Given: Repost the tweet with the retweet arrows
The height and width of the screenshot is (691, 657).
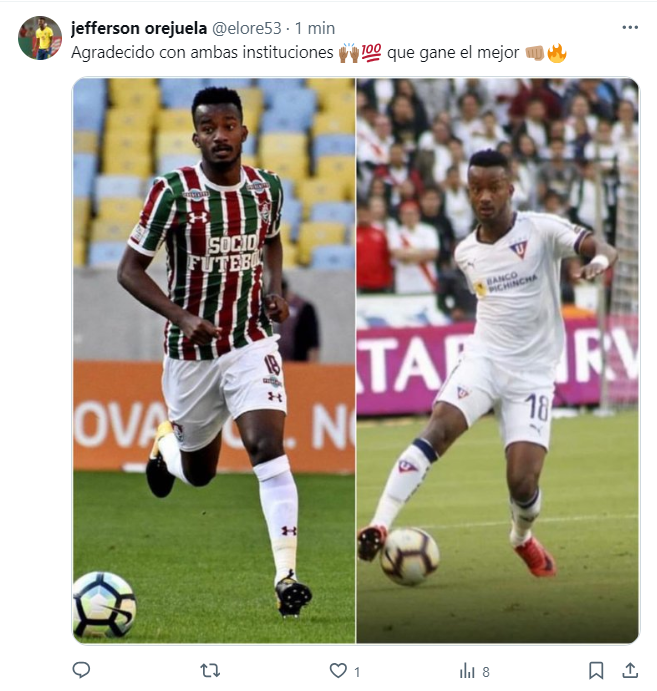Looking at the screenshot, I should (x=210, y=671).
